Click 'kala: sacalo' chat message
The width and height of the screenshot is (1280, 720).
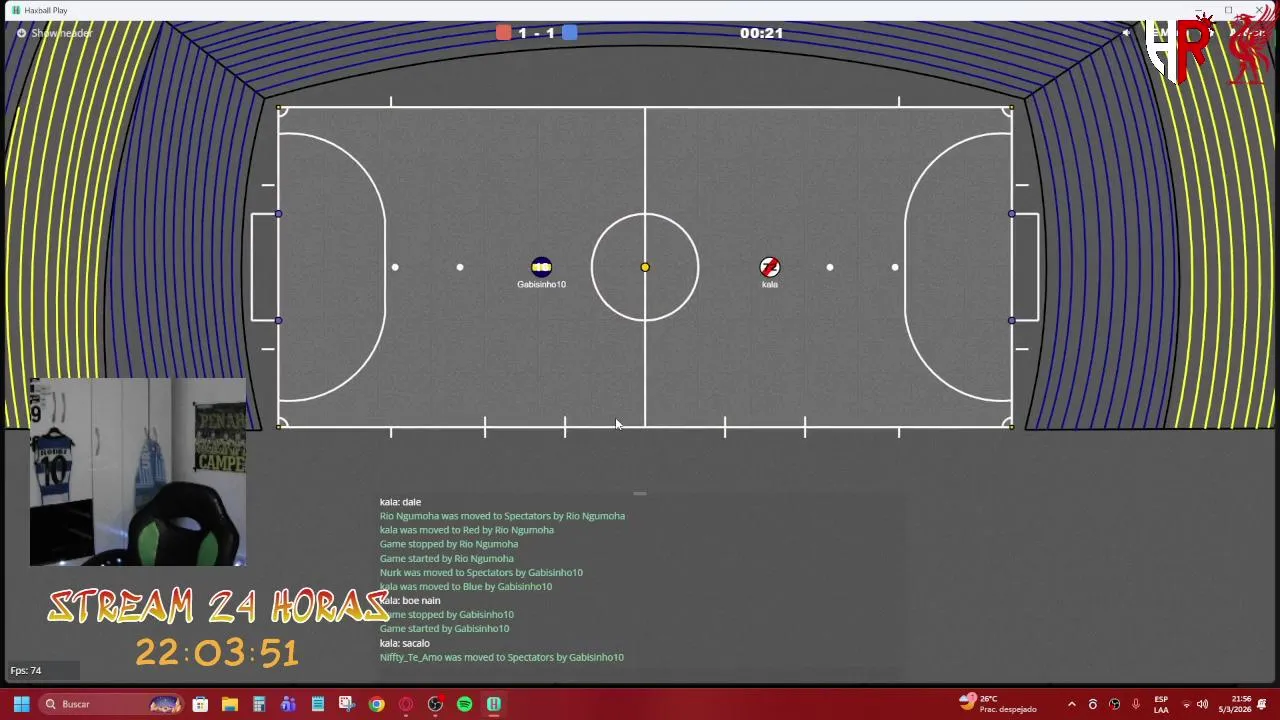[404, 643]
